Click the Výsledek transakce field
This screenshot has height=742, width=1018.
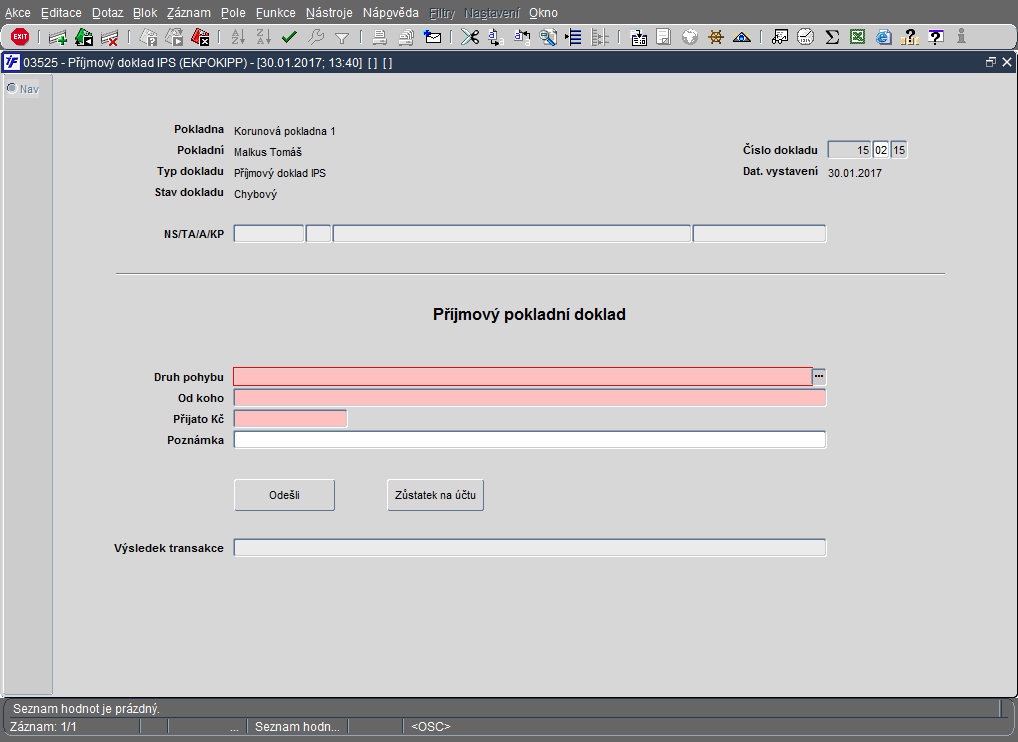click(530, 547)
